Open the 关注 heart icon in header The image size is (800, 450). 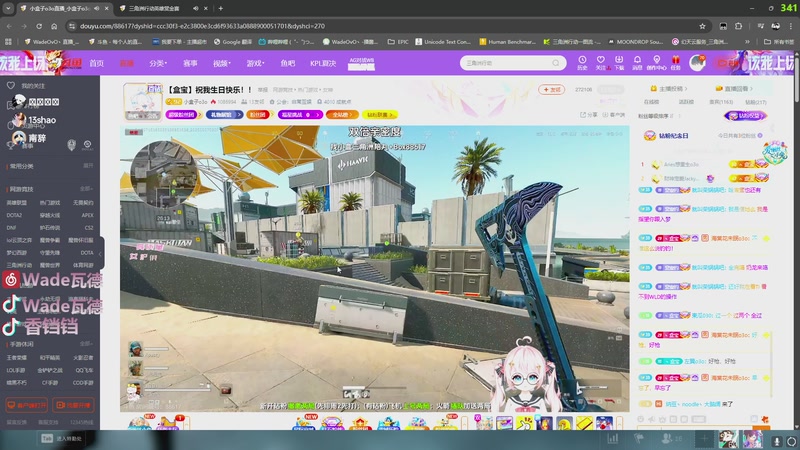tap(601, 63)
